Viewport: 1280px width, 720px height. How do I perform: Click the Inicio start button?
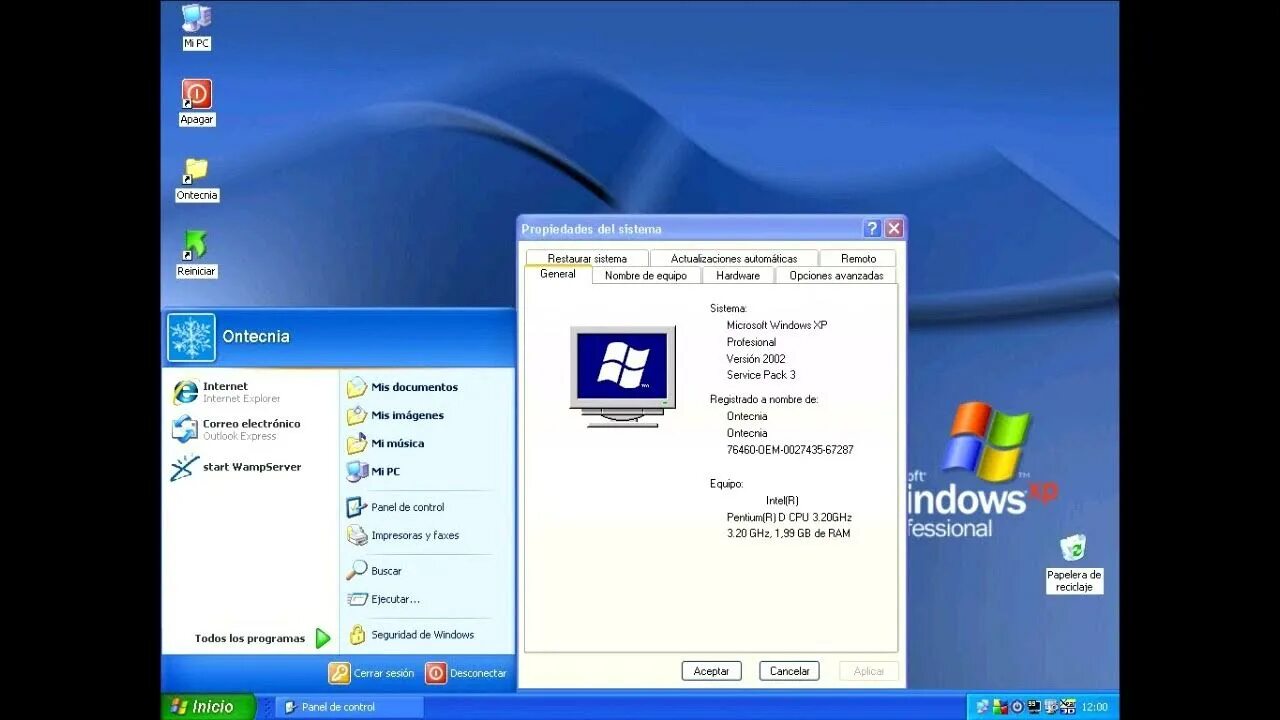pyautogui.click(x=209, y=706)
